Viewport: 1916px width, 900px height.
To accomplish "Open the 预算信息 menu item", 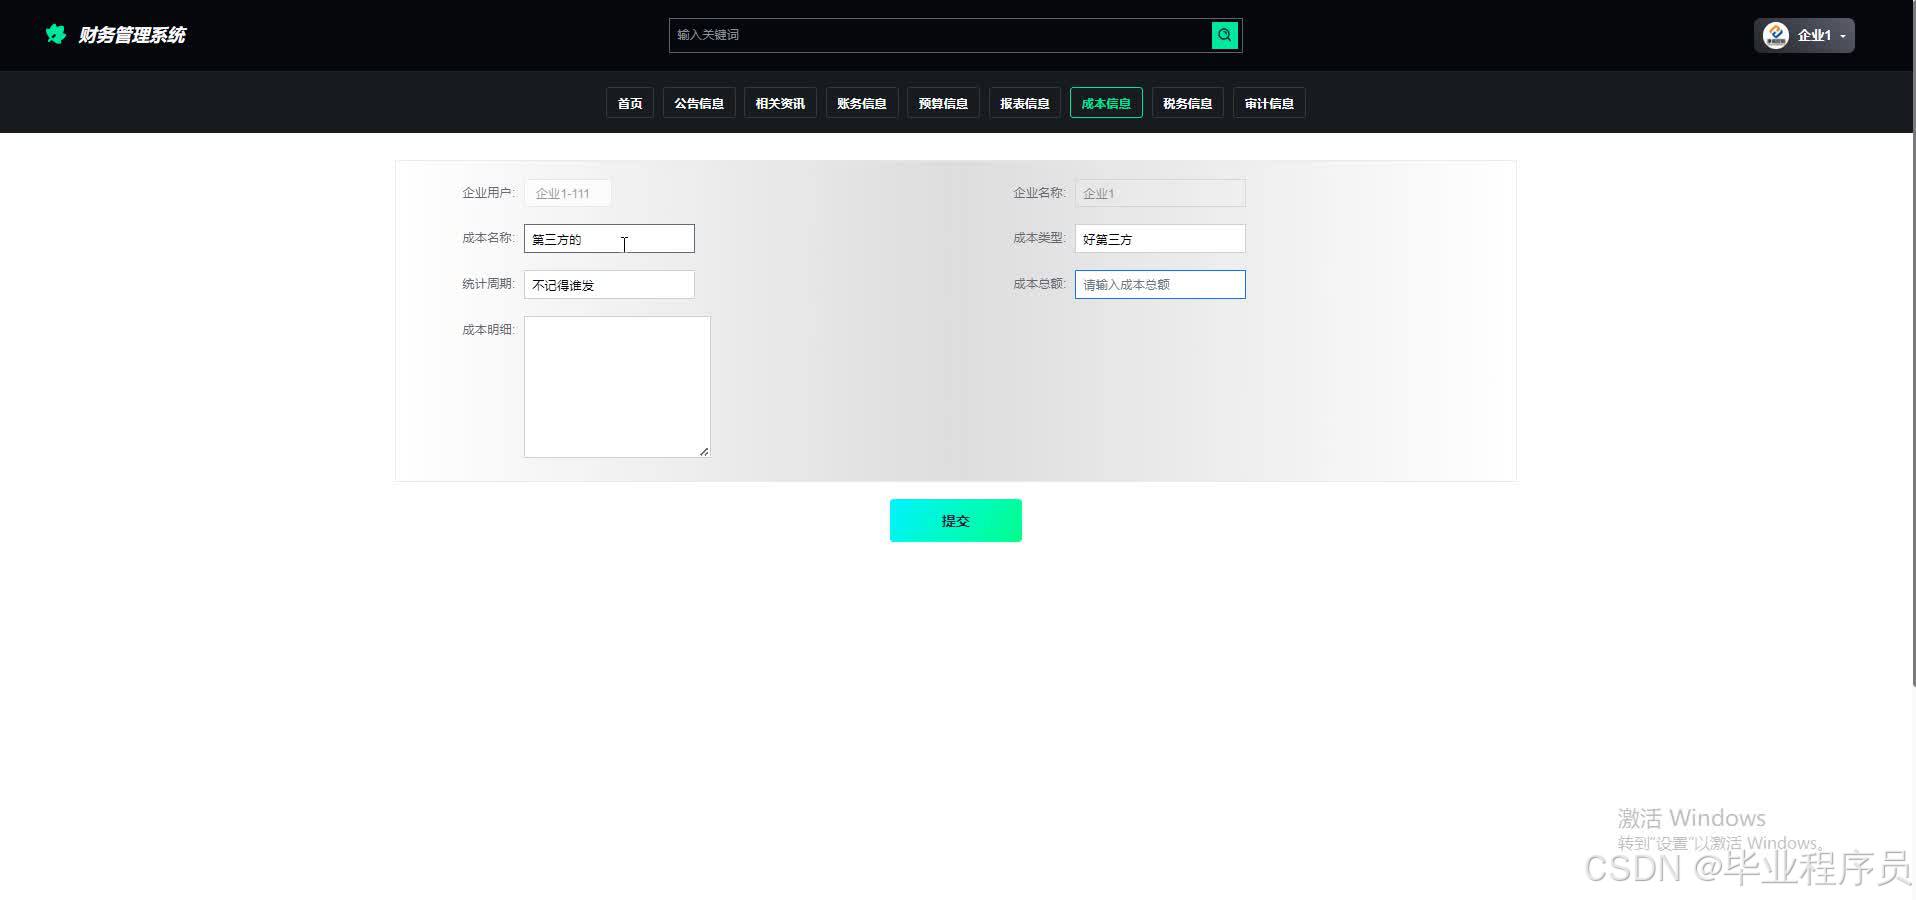I will [943, 103].
